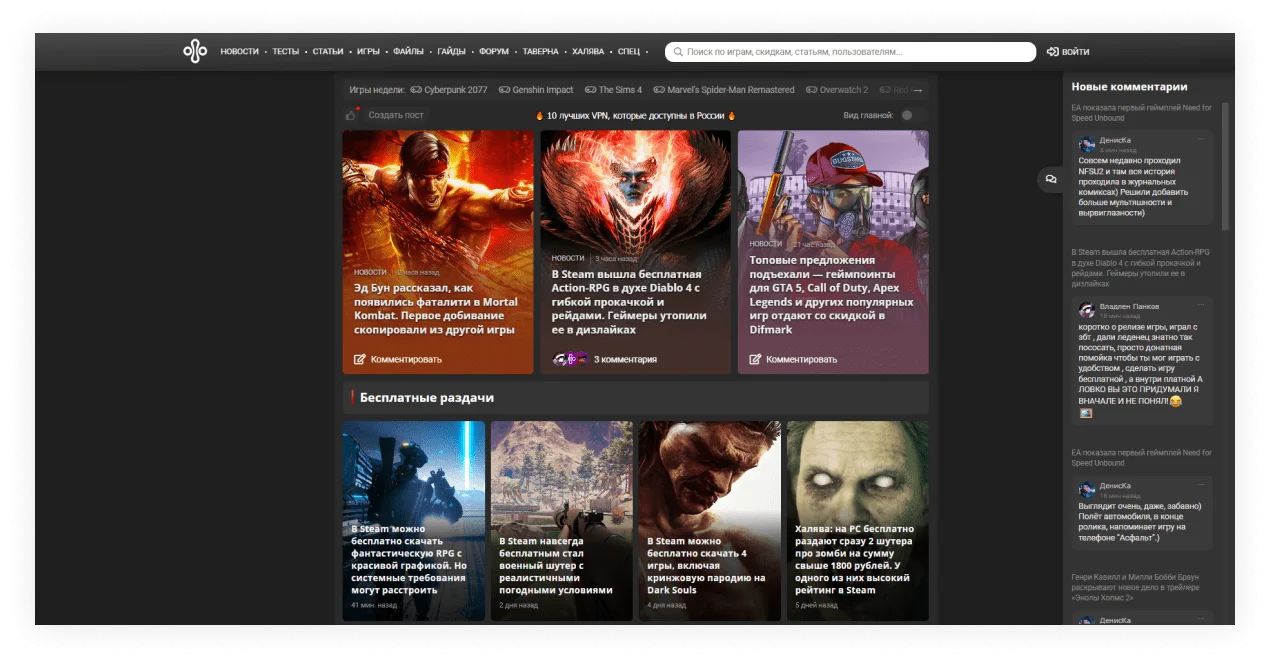Open the СПЕЦ menu
Screen dimensions: 1270x662
pos(629,51)
